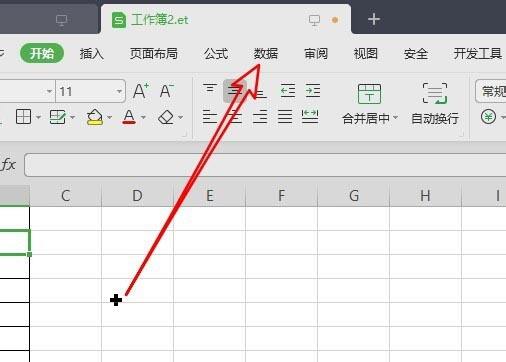Expand the borders dropdown arrow

tap(38, 117)
